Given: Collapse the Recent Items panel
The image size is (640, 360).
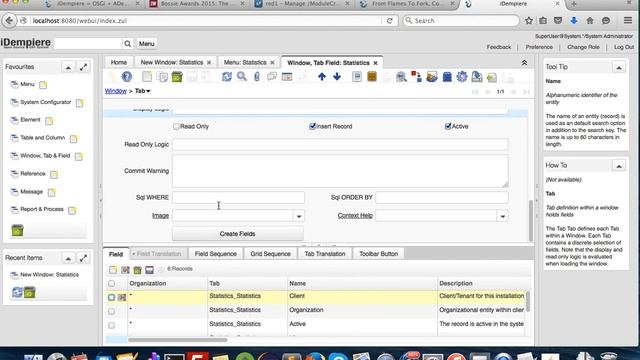Looking at the screenshot, I should click(x=68, y=258).
